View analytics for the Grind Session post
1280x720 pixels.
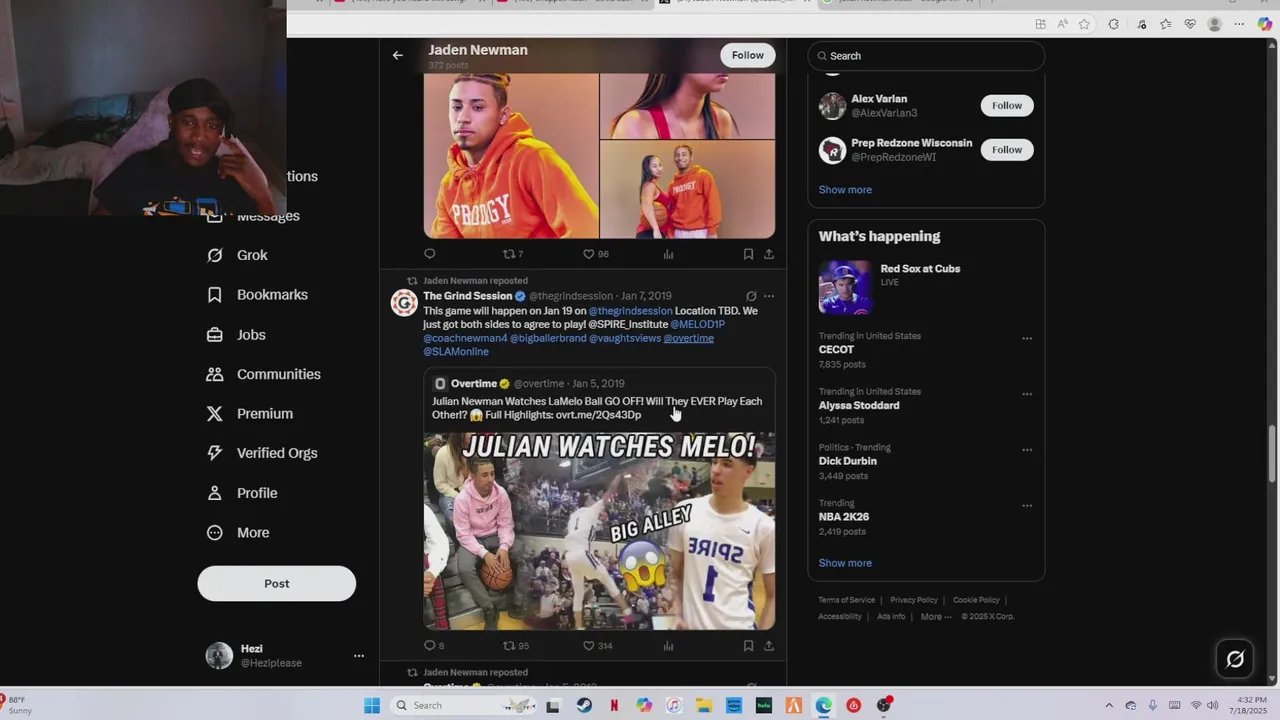coord(668,646)
